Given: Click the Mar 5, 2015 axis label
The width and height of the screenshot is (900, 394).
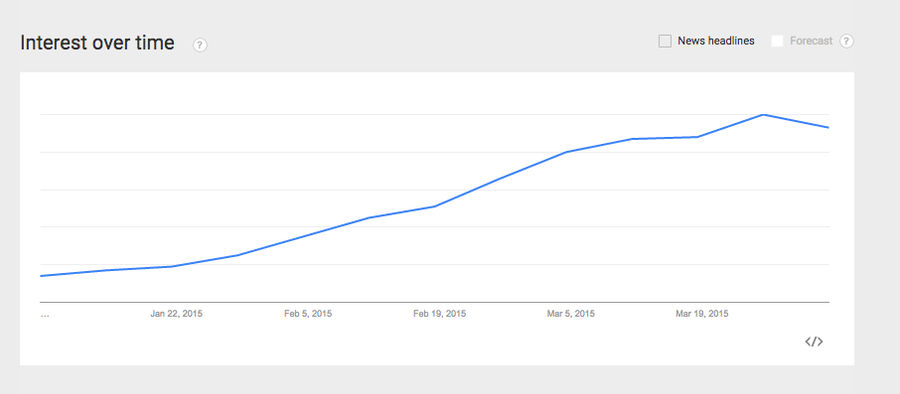Looking at the screenshot, I should [x=571, y=314].
